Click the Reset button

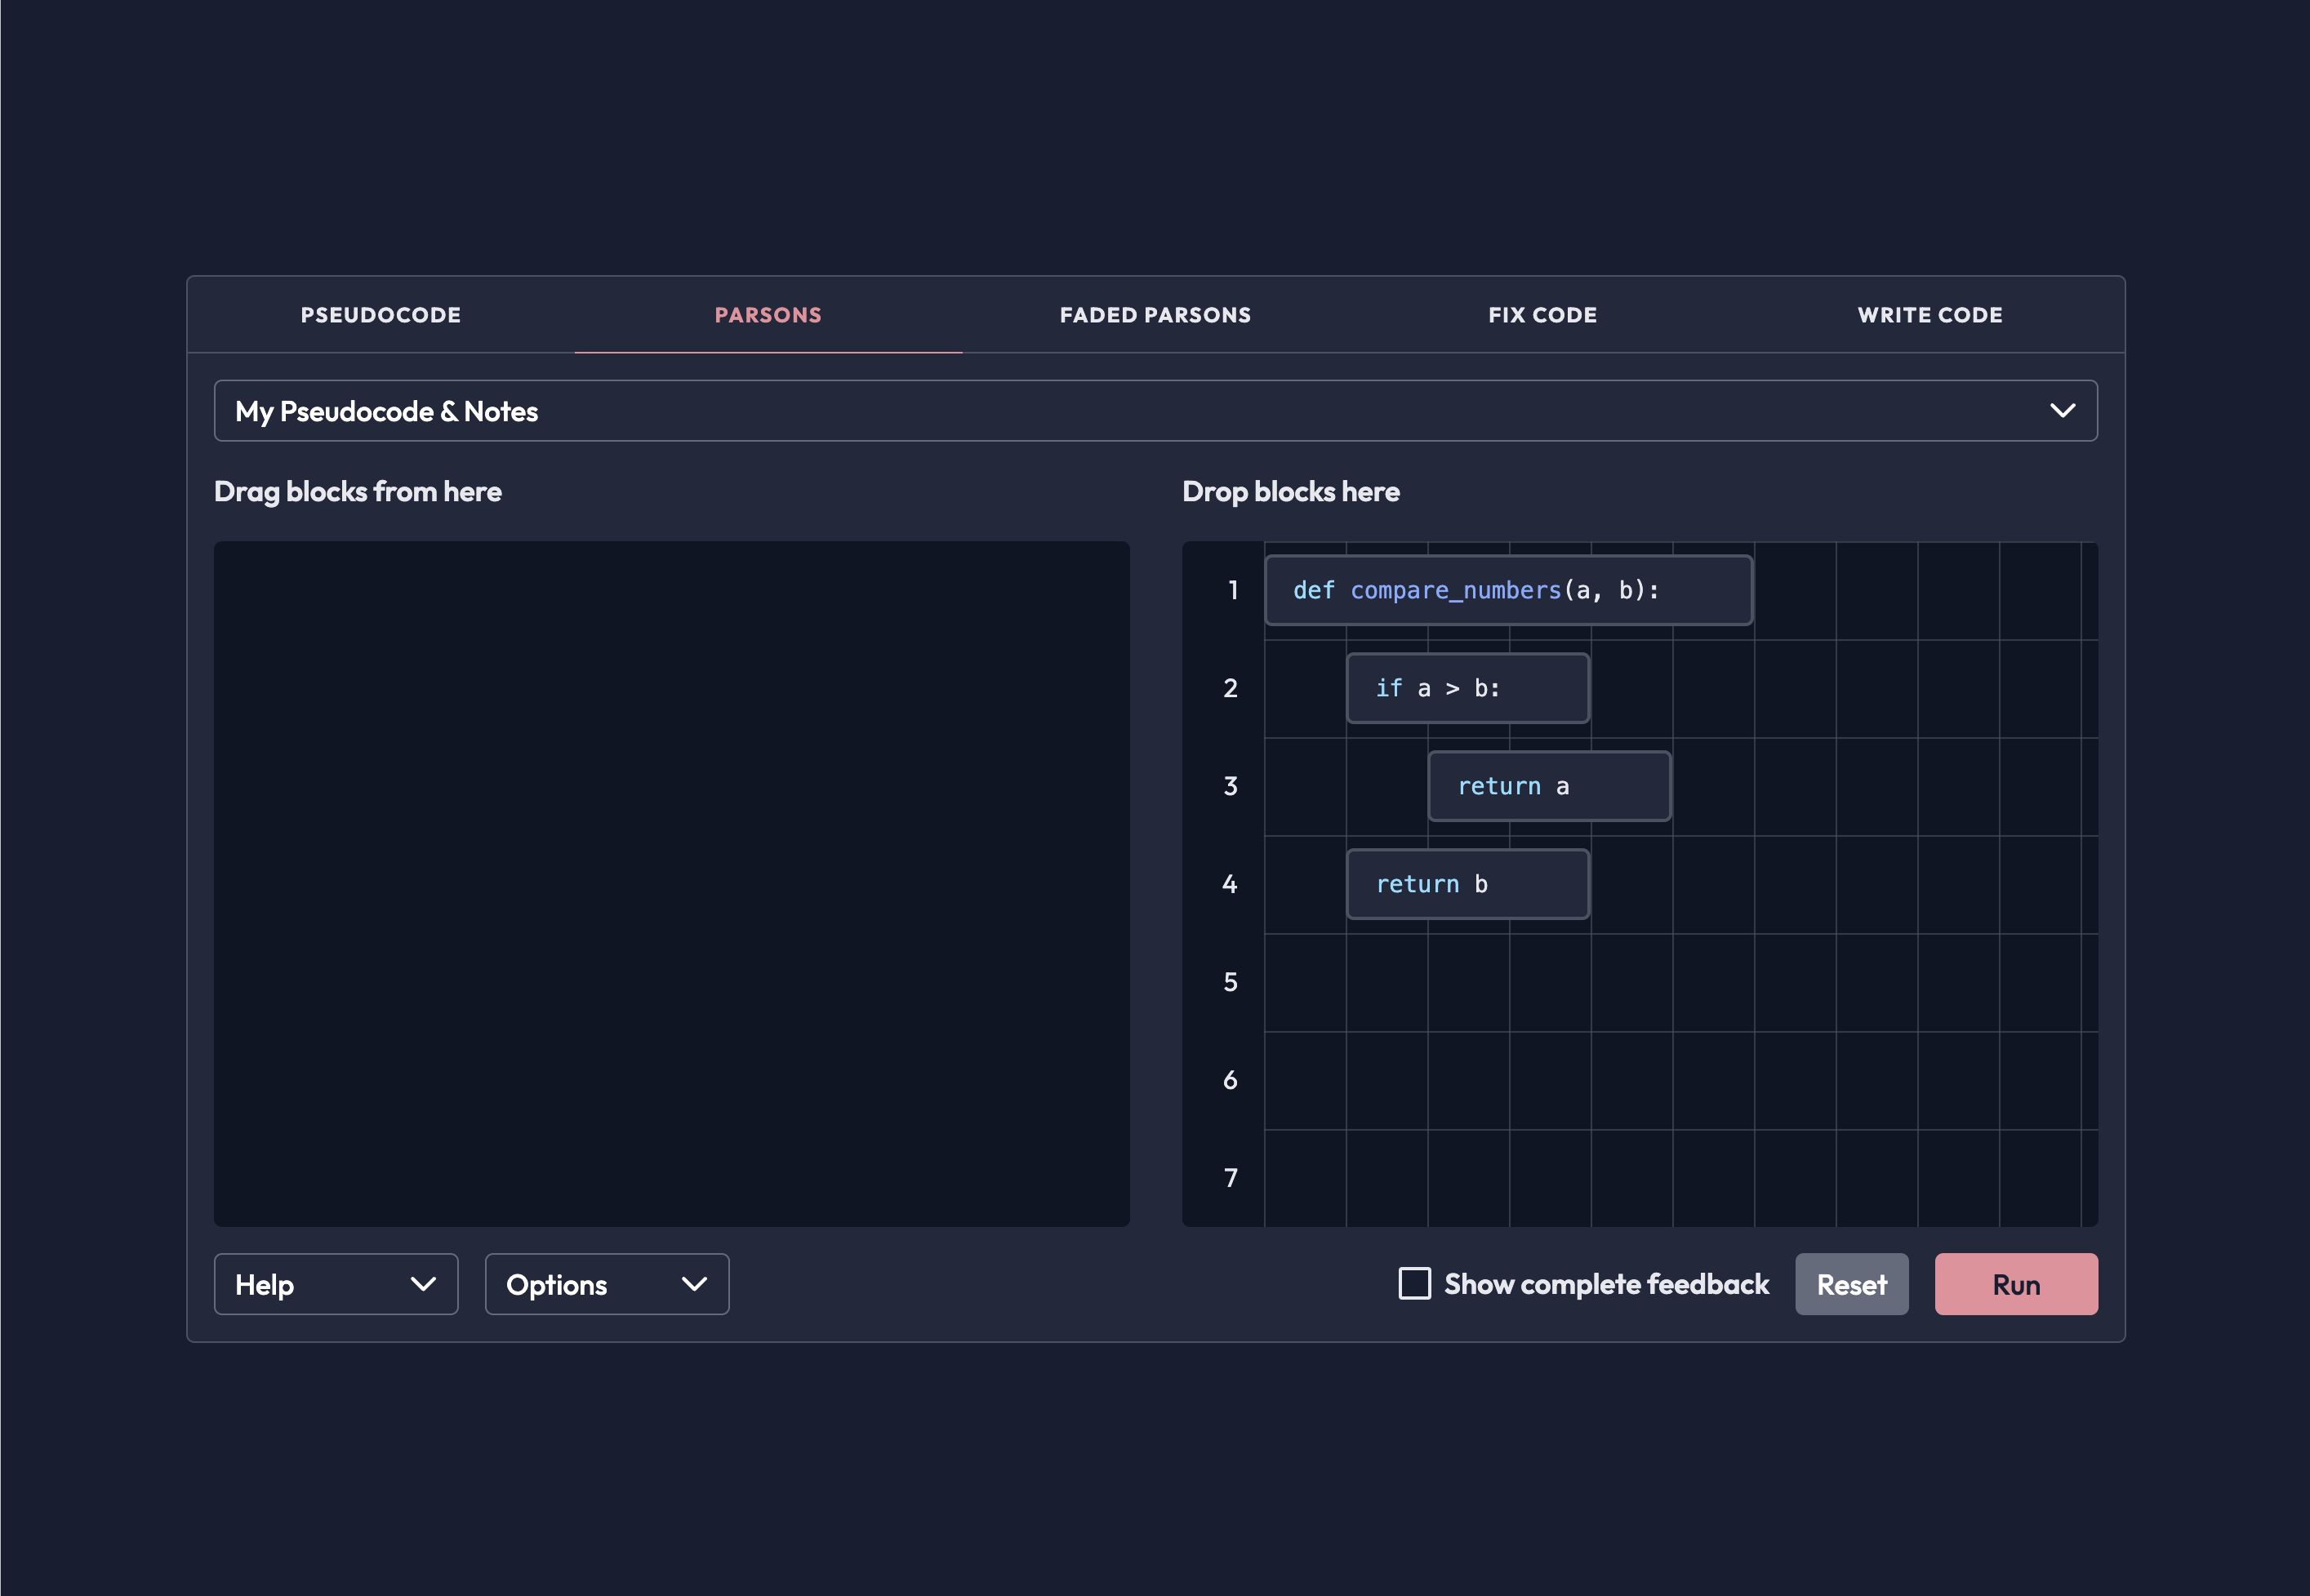click(1851, 1284)
